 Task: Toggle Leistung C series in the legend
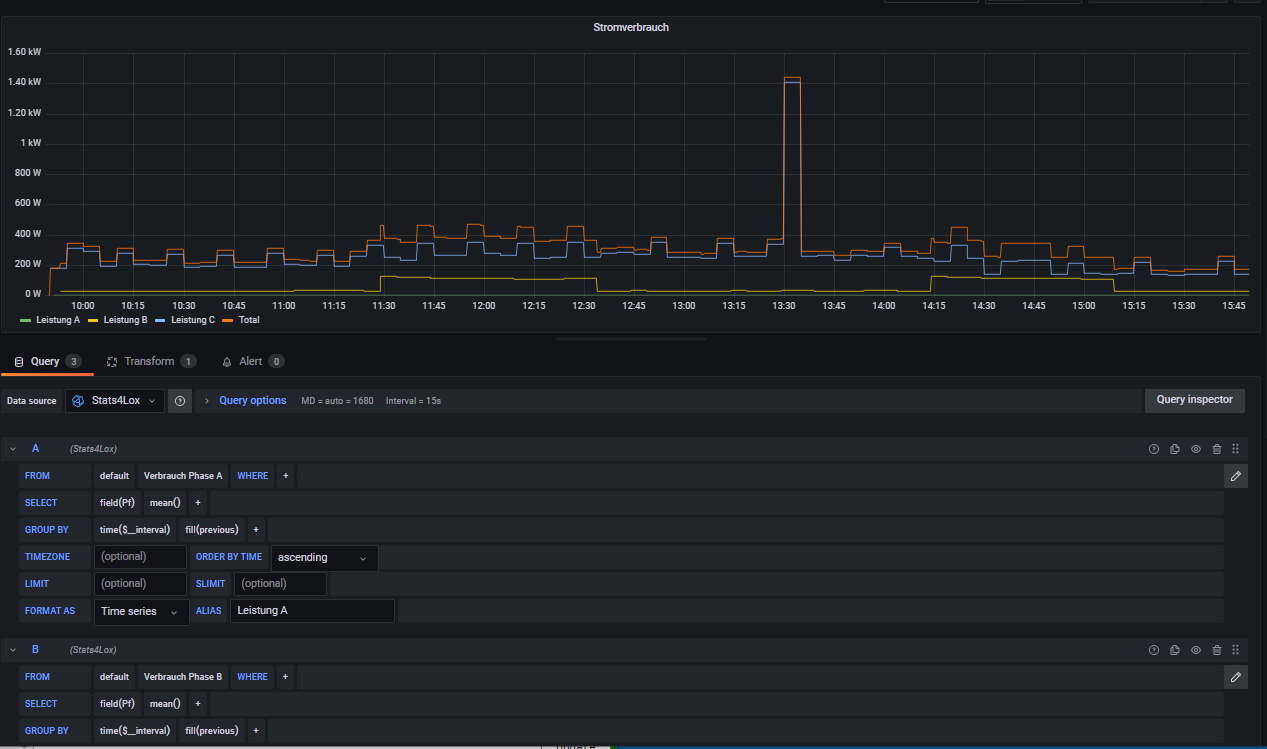point(192,320)
